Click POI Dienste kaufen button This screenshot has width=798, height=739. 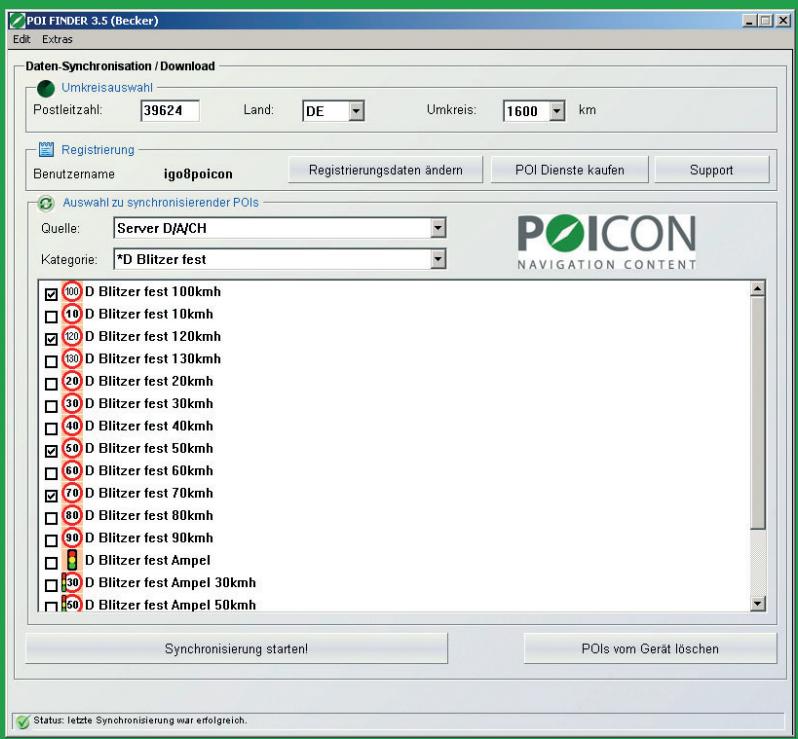tap(569, 170)
